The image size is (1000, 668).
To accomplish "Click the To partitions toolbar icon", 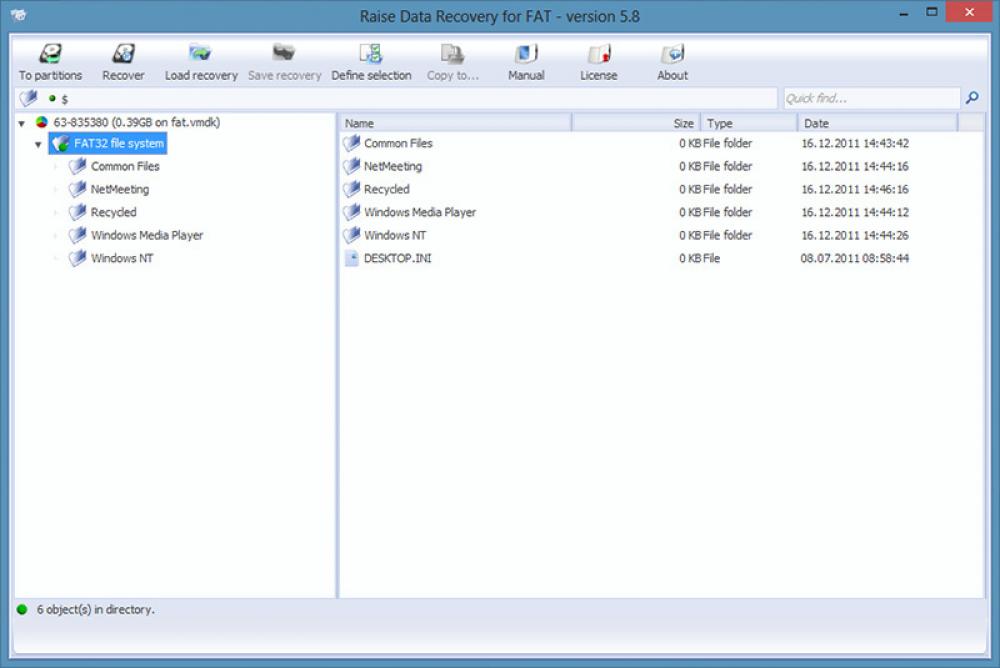I will (50, 58).
